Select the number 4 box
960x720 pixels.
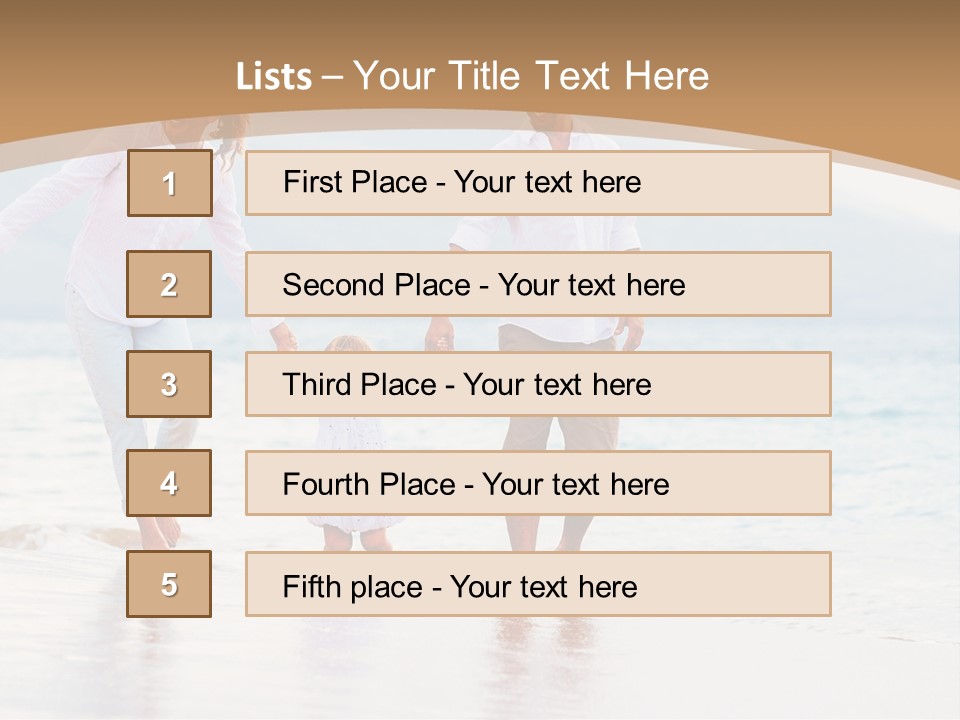169,483
